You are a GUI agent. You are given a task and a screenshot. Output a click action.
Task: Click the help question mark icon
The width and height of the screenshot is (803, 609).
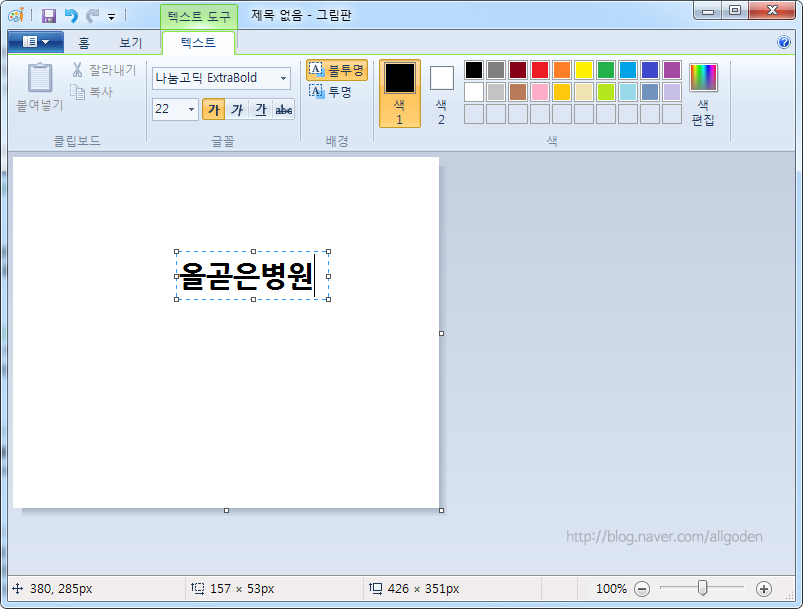(784, 42)
